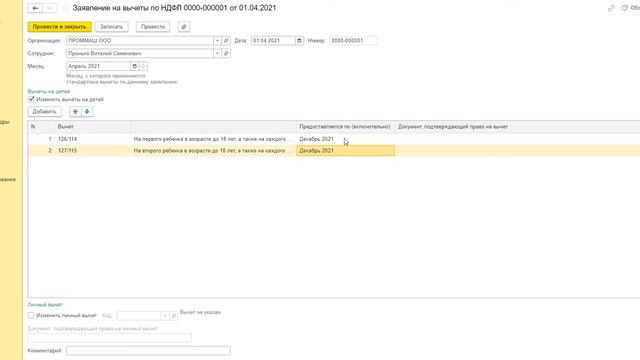Open the organization record via its open icon
Viewport: 640px width, 360px height.
[226, 41]
